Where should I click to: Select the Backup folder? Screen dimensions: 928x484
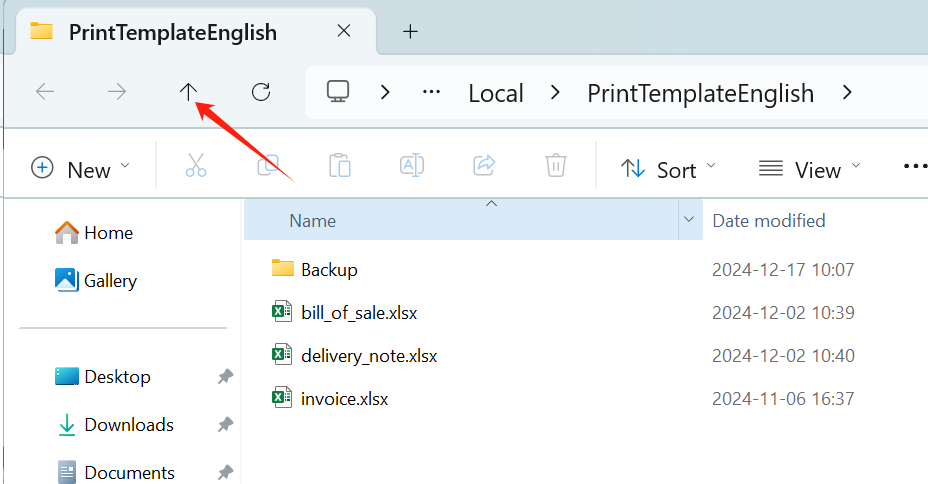click(x=329, y=269)
